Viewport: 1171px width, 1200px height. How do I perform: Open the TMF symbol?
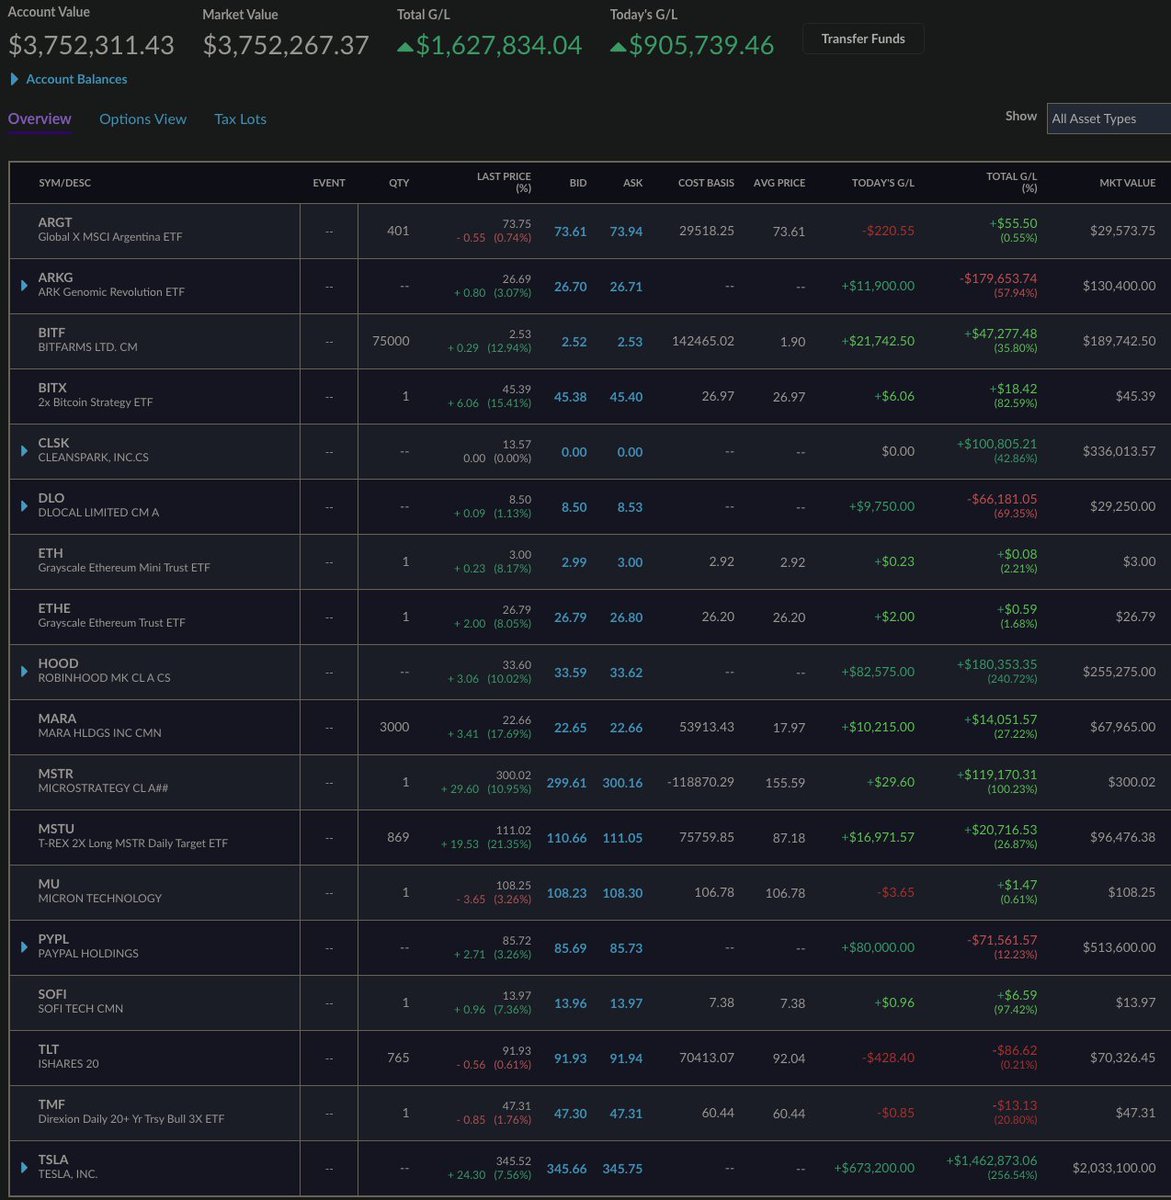click(x=52, y=1104)
